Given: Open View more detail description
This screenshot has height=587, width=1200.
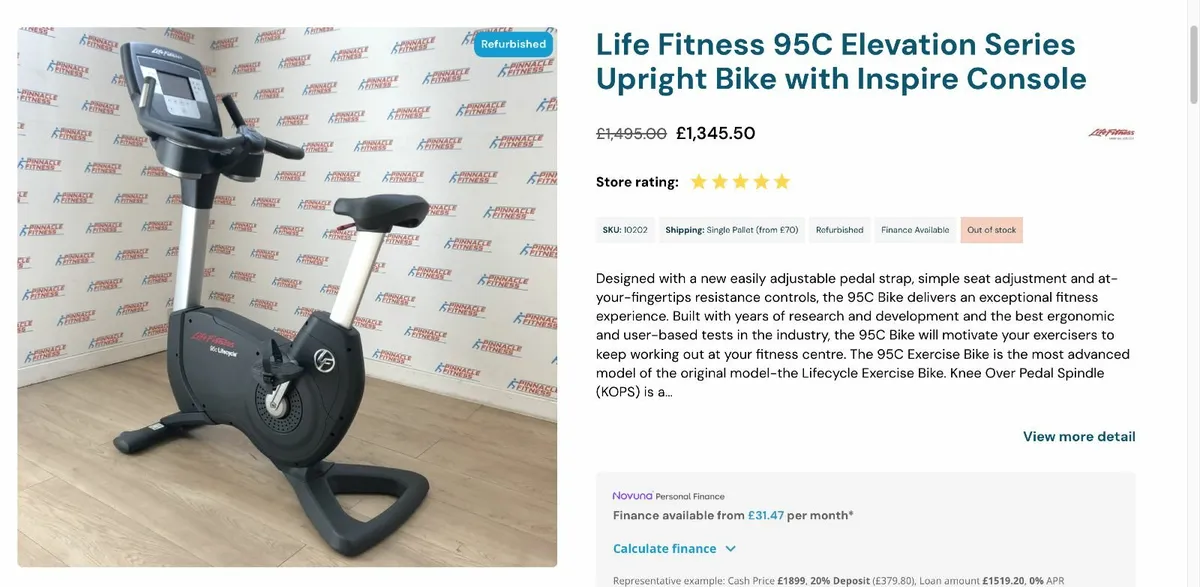Looking at the screenshot, I should click(1079, 436).
